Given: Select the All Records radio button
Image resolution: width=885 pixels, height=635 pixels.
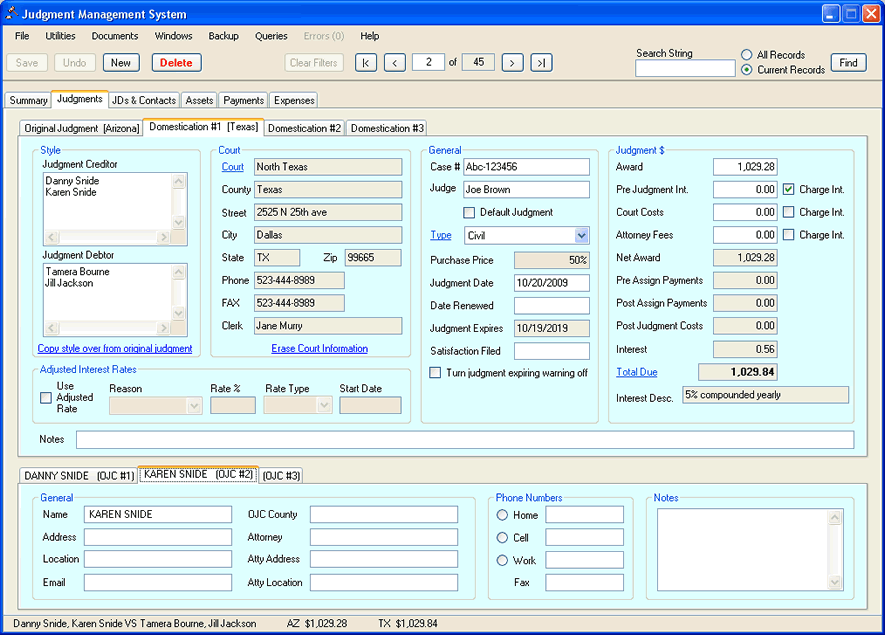Looking at the screenshot, I should [x=747, y=55].
